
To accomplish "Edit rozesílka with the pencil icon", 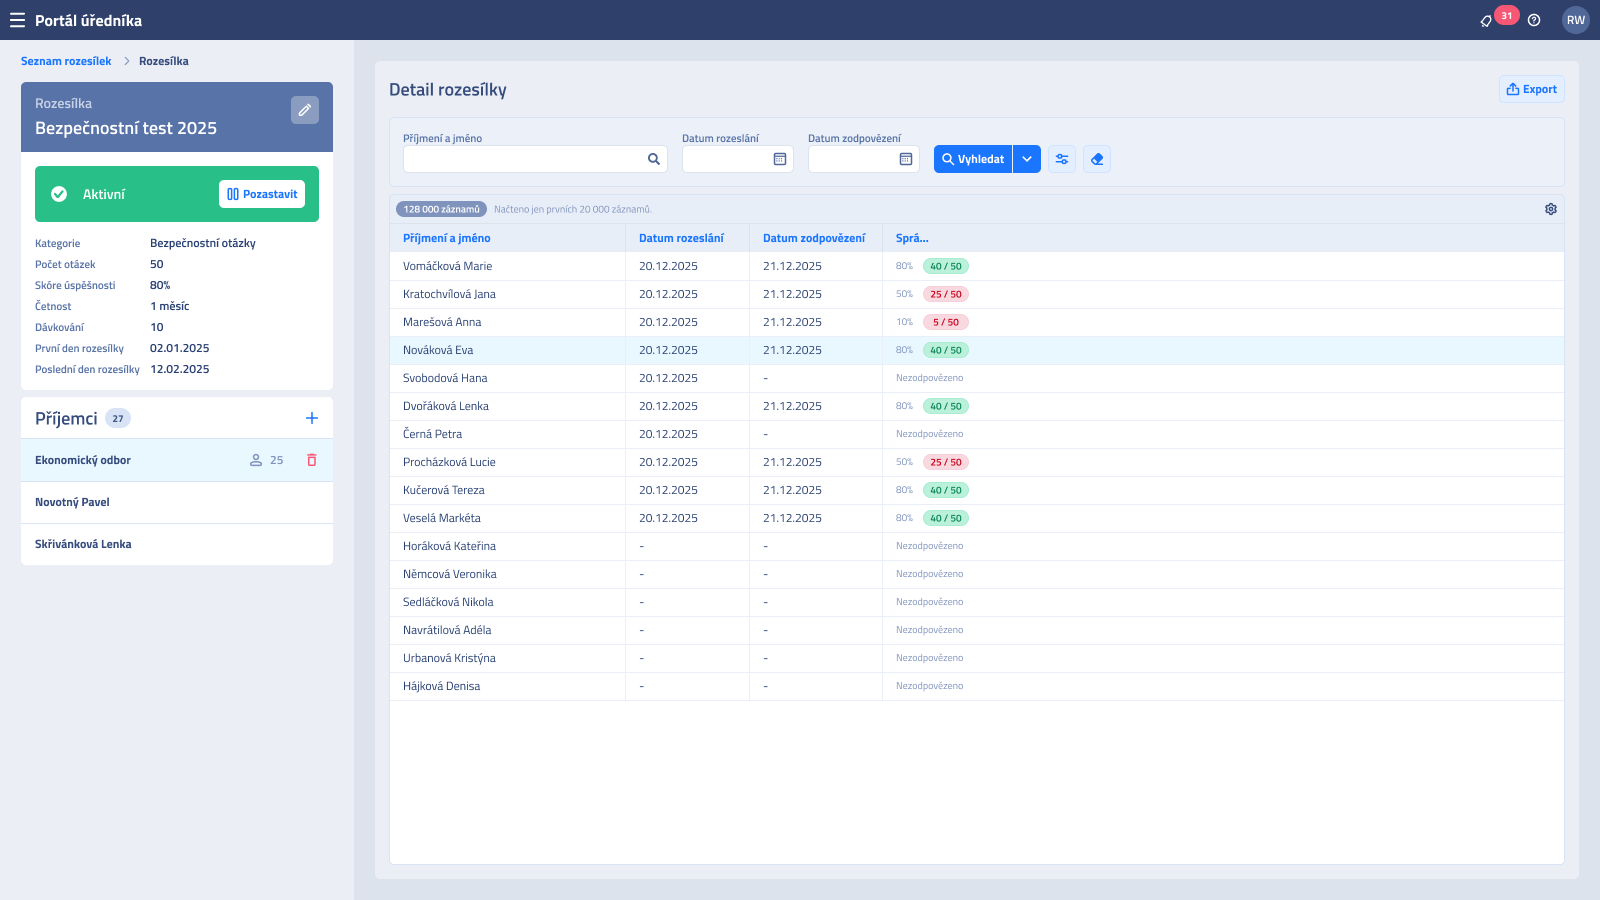I will tap(305, 110).
